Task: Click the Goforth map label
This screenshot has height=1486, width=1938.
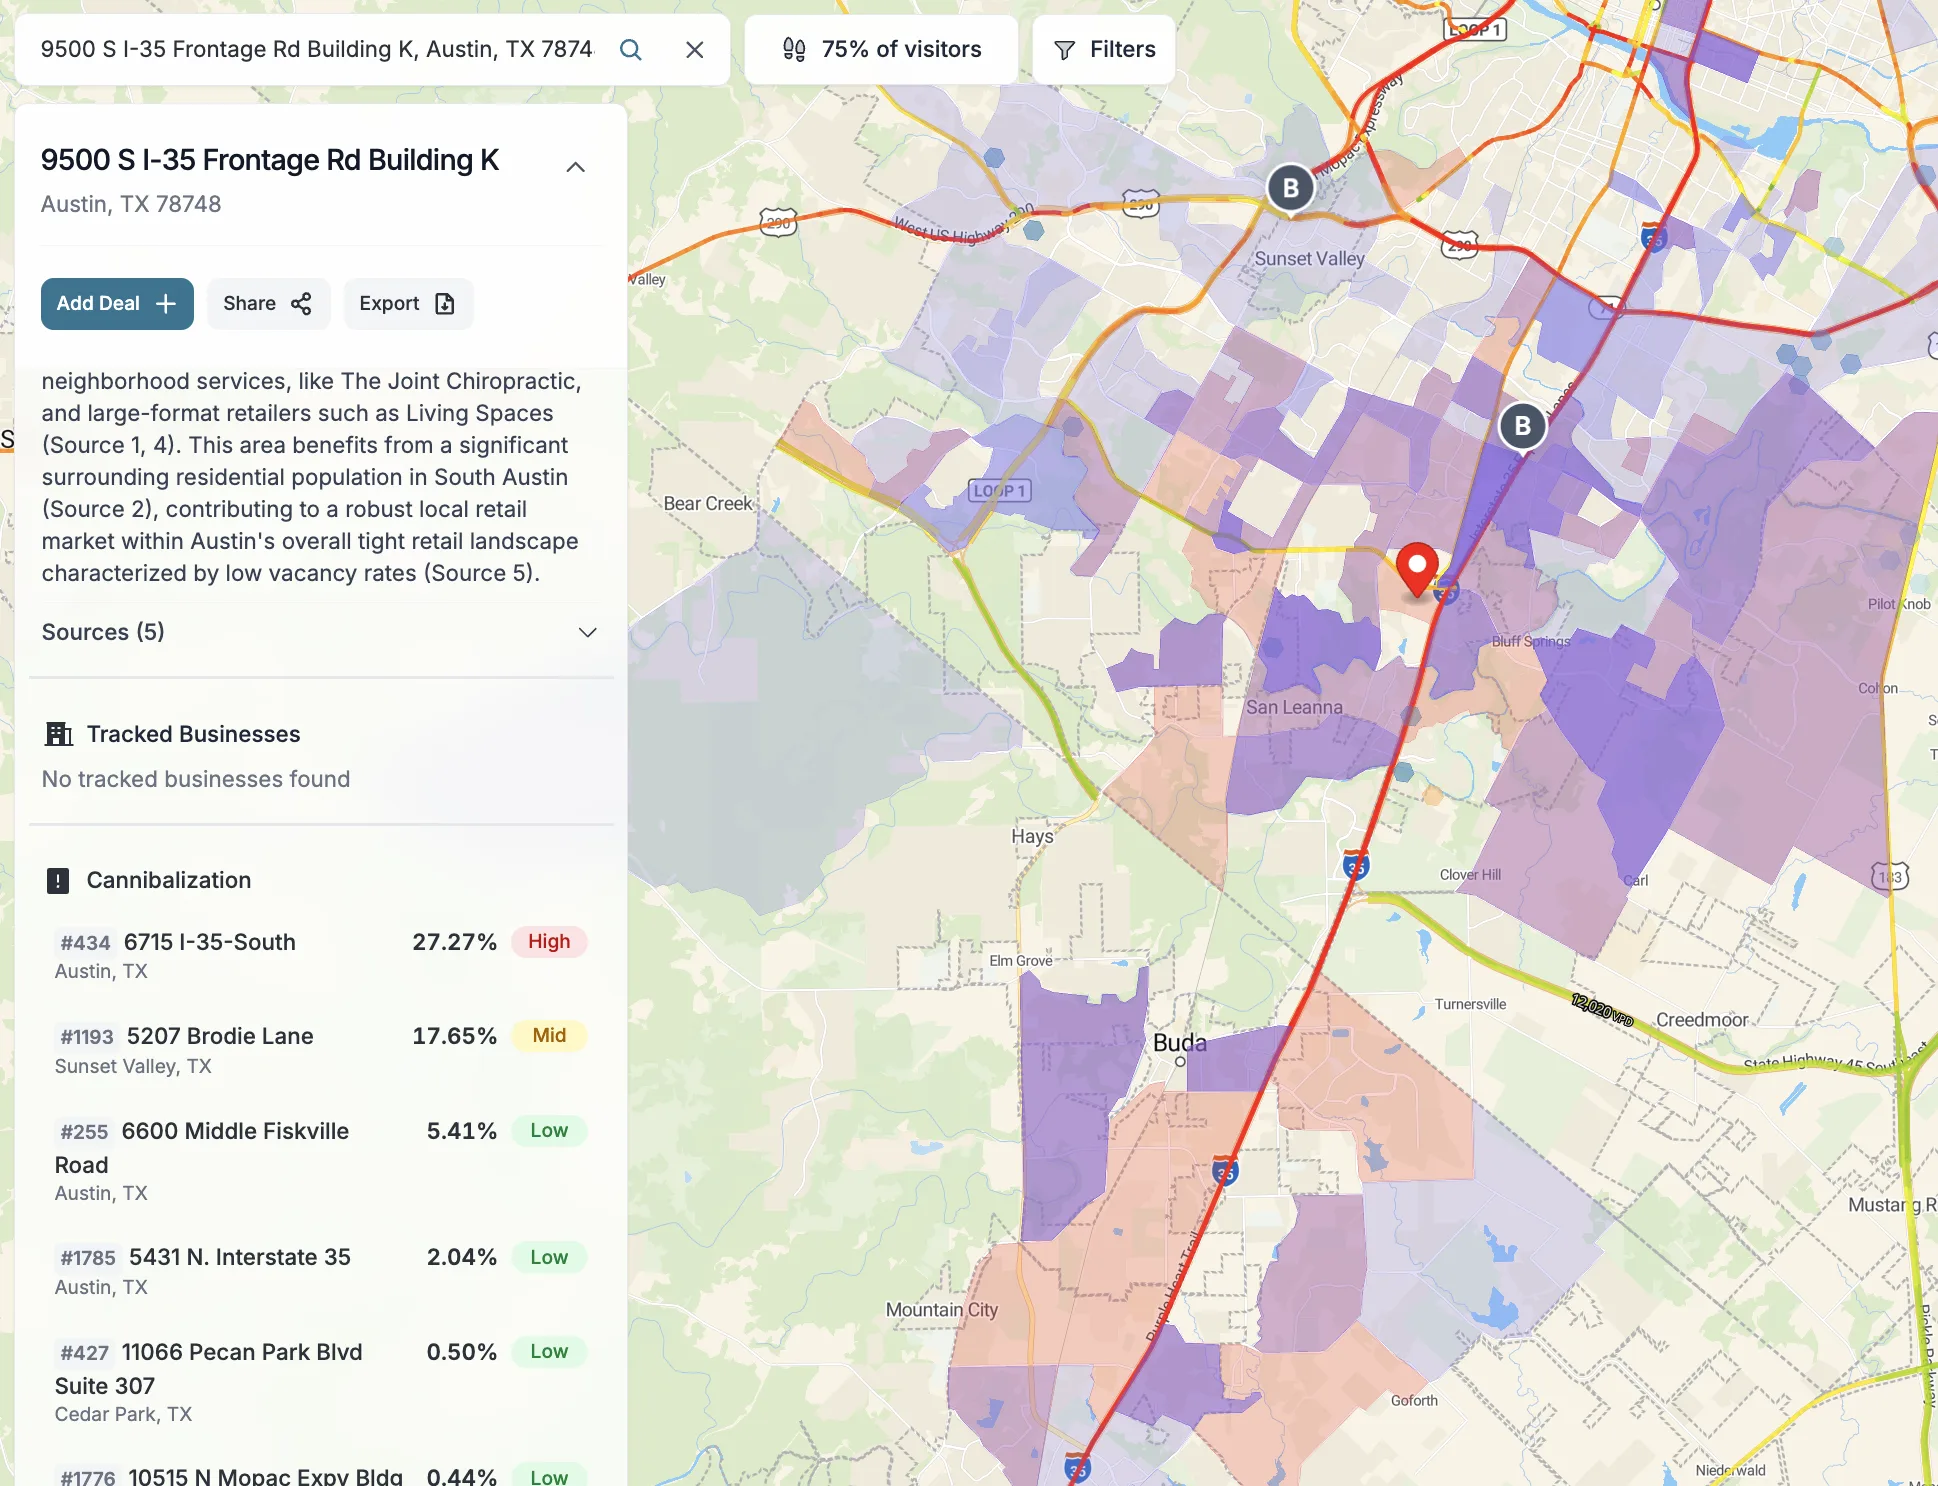Action: [x=1414, y=1401]
